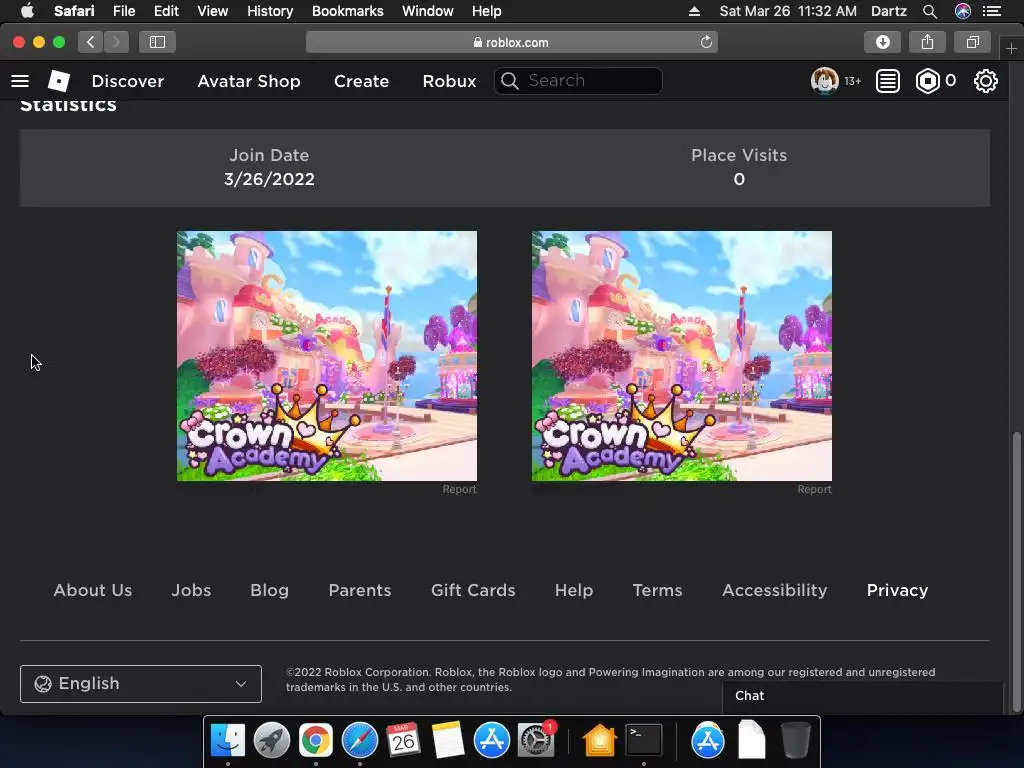The image size is (1024, 768).
Task: Show Safari tab overview
Action: tap(972, 42)
